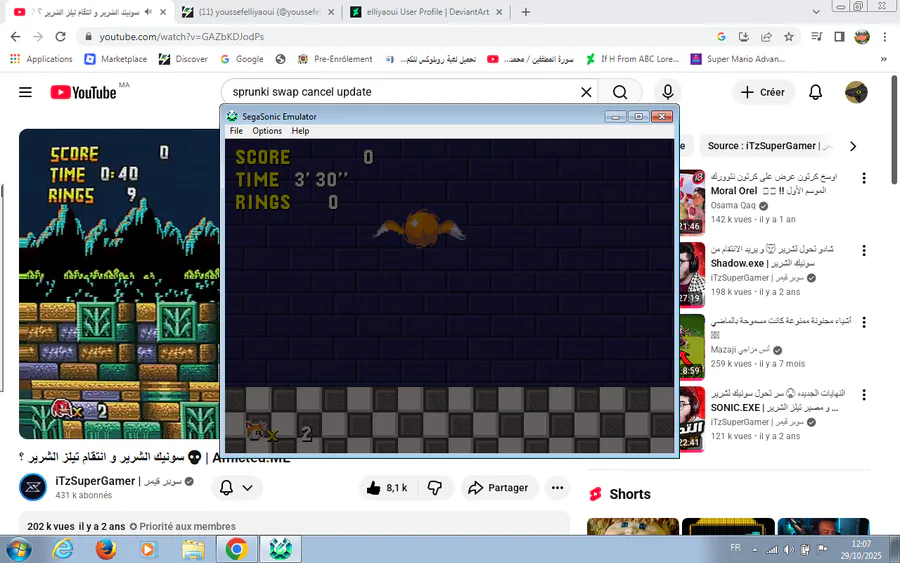Launch Internet Explorer from the taskbar
This screenshot has height=563, width=900.
63,549
